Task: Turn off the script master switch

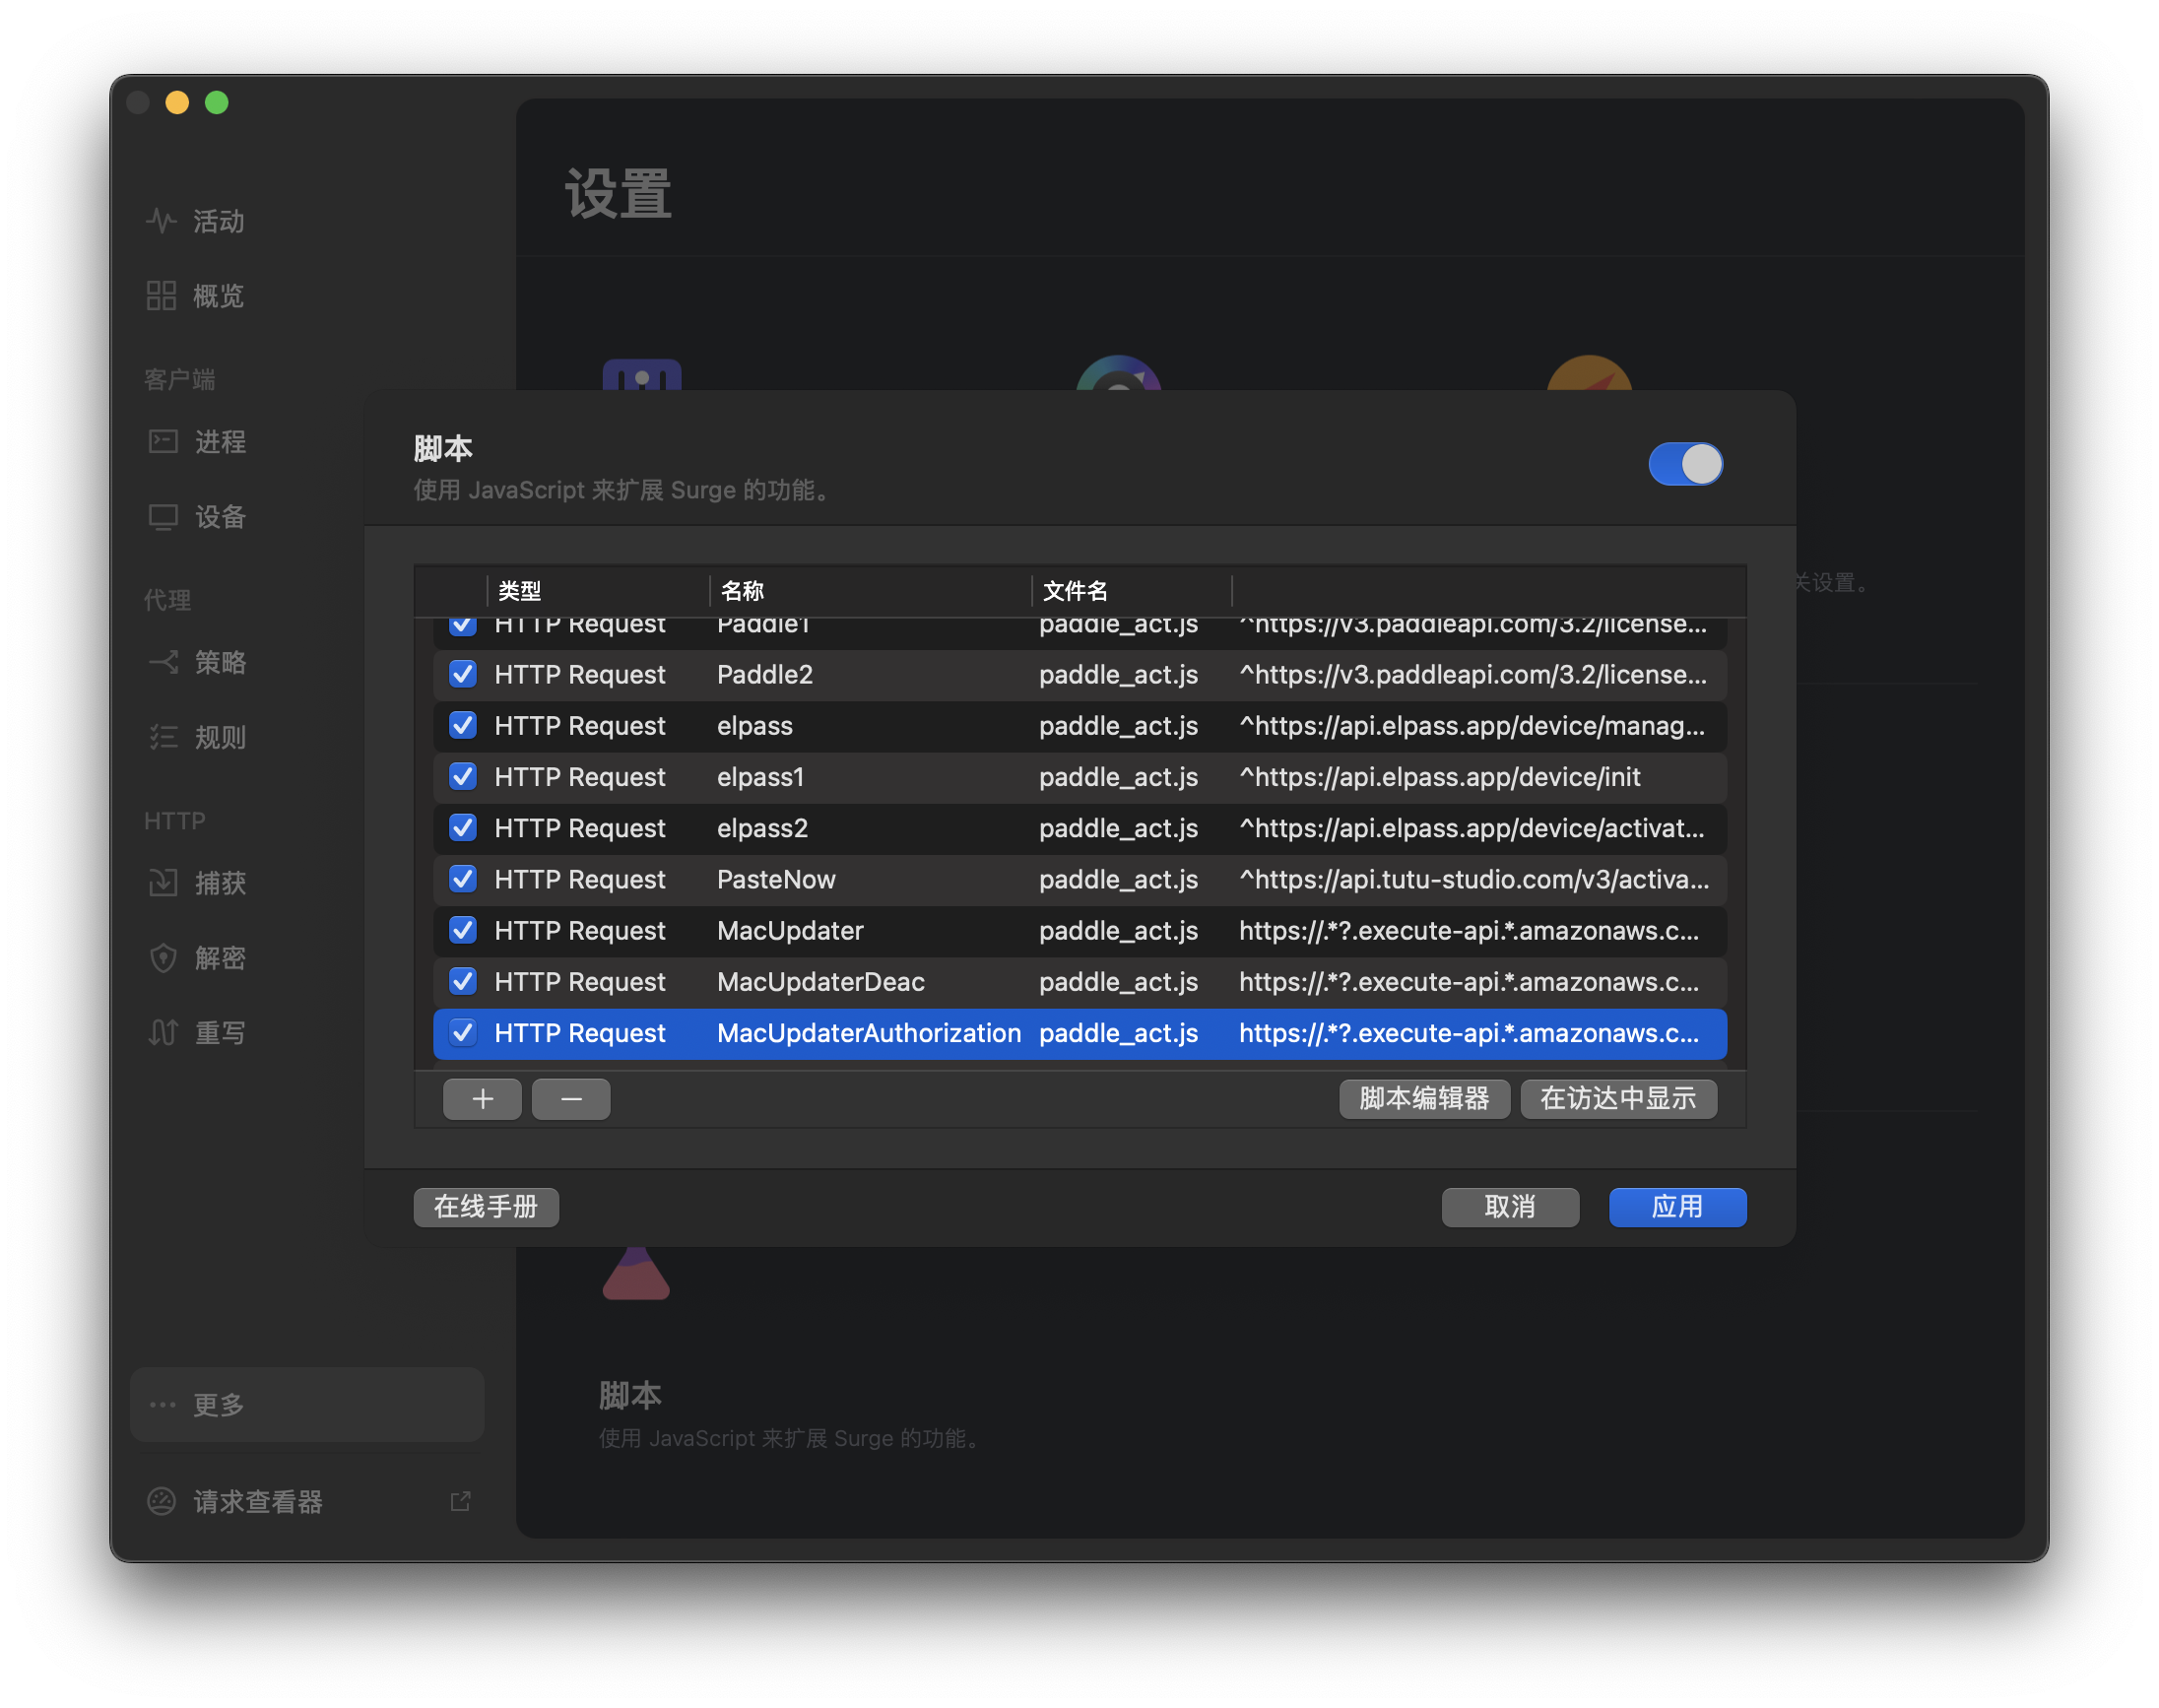Action: click(1685, 464)
